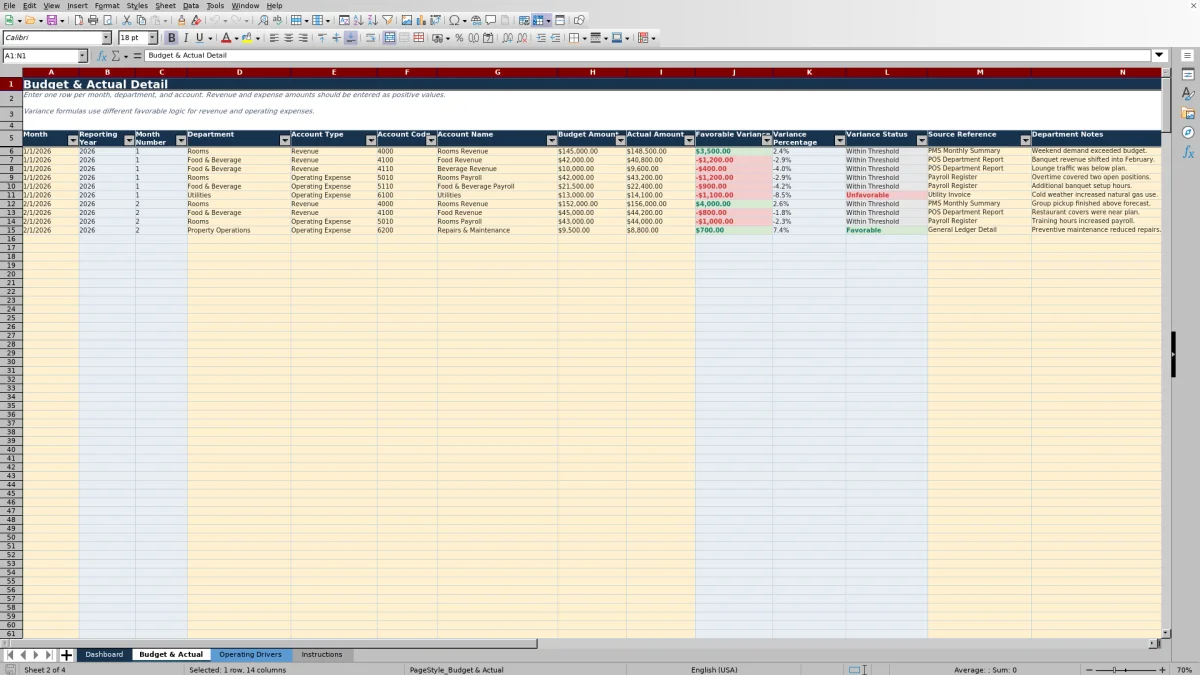Open the Source Reference filter dropdown

pyautogui.click(x=1025, y=141)
